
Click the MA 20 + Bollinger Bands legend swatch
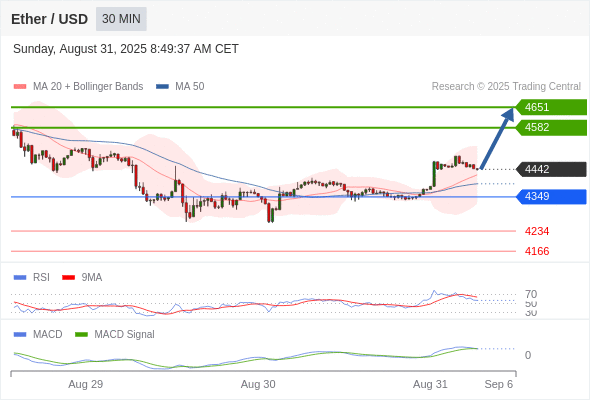(20, 87)
